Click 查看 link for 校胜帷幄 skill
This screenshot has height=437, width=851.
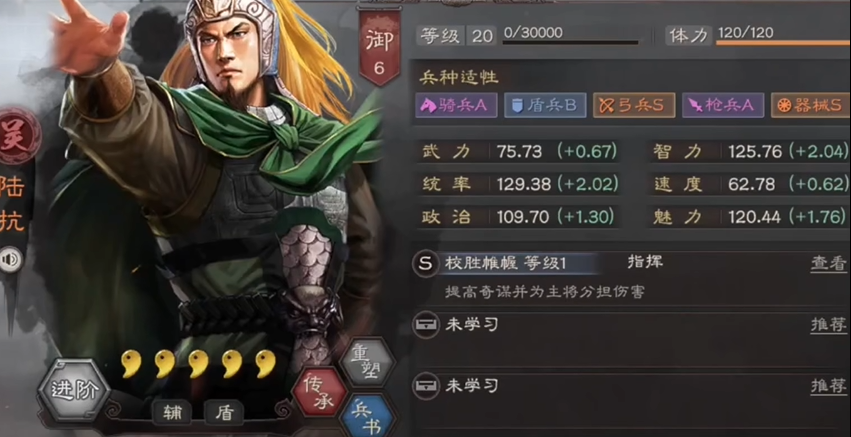829,264
